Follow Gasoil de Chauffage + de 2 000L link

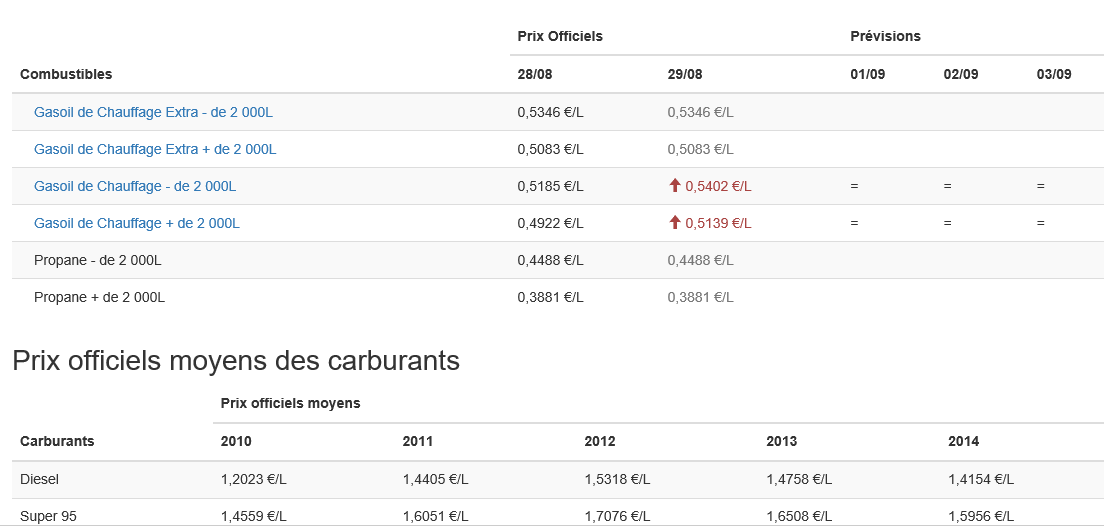[x=137, y=223]
